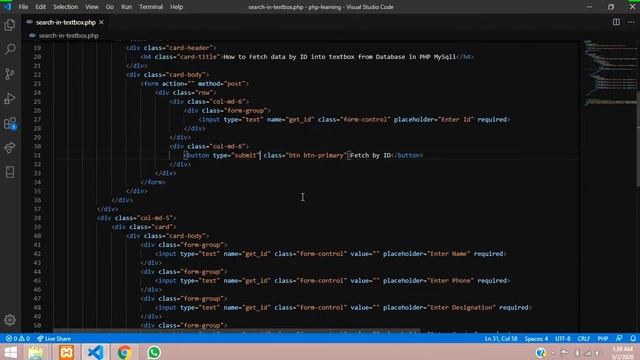Open the Windows Start button
Viewport: 640px width, 360px height.
point(10,352)
